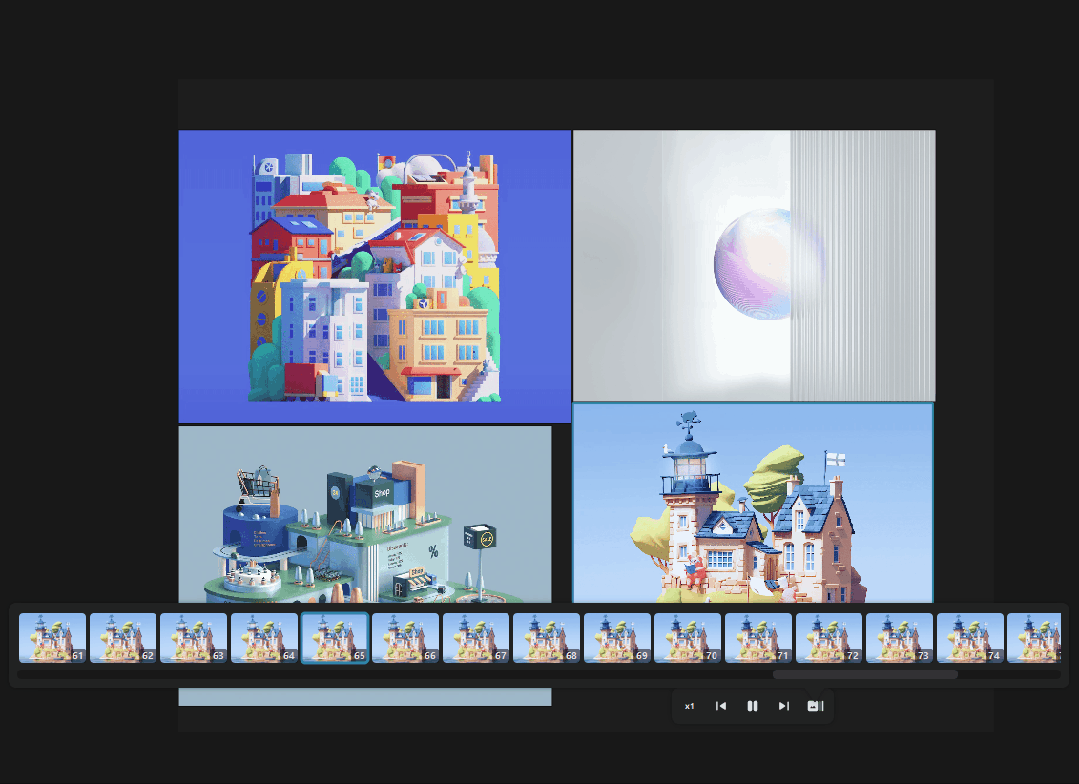Select the colorful city buildings image
Image resolution: width=1079 pixels, height=784 pixels.
click(x=374, y=276)
